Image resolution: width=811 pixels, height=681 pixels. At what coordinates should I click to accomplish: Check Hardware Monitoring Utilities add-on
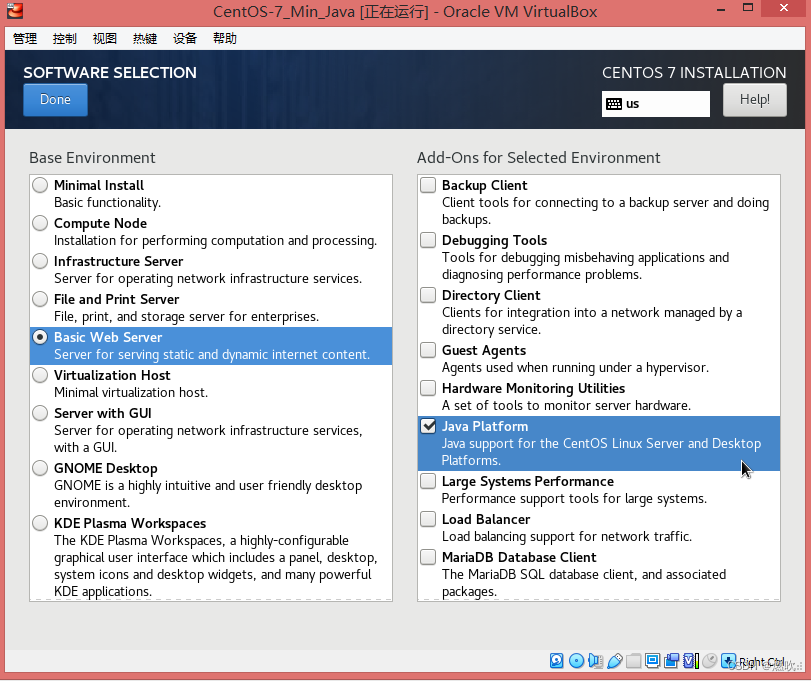coord(428,388)
